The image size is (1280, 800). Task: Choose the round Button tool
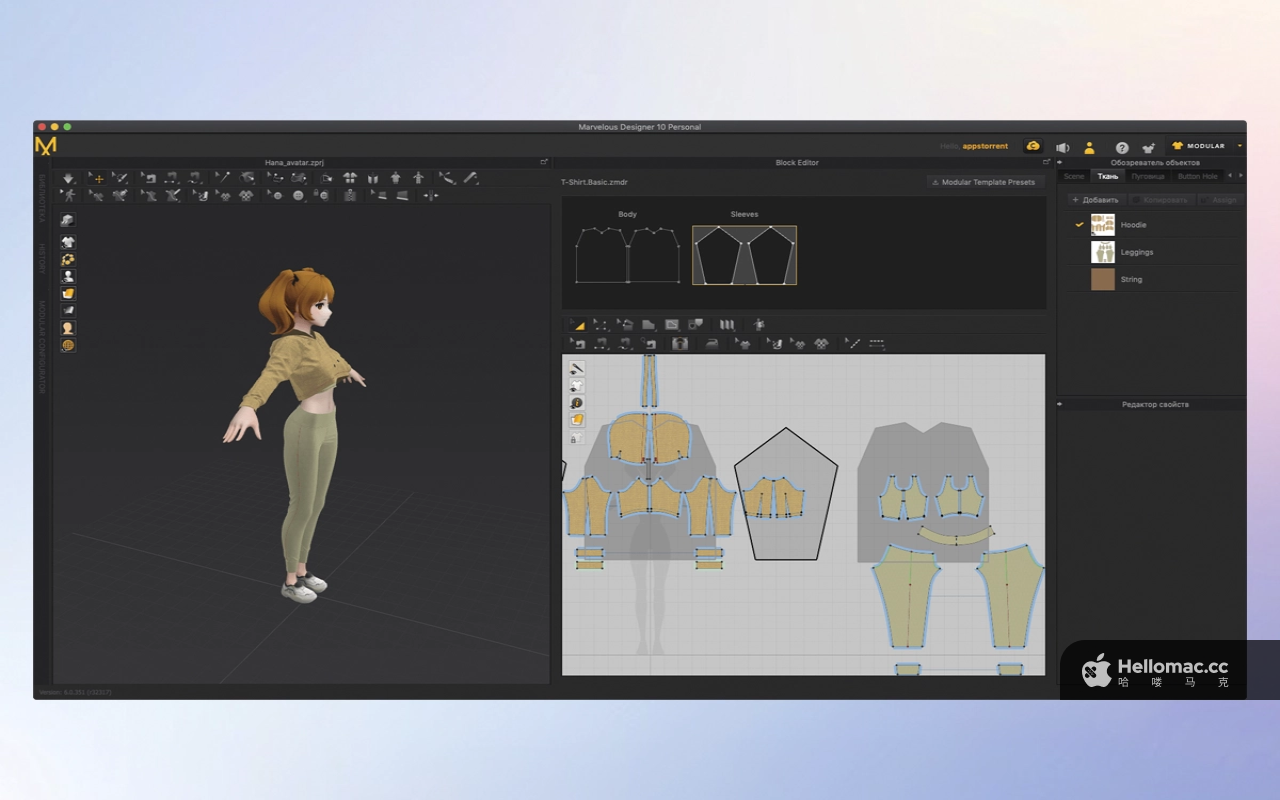[299, 196]
